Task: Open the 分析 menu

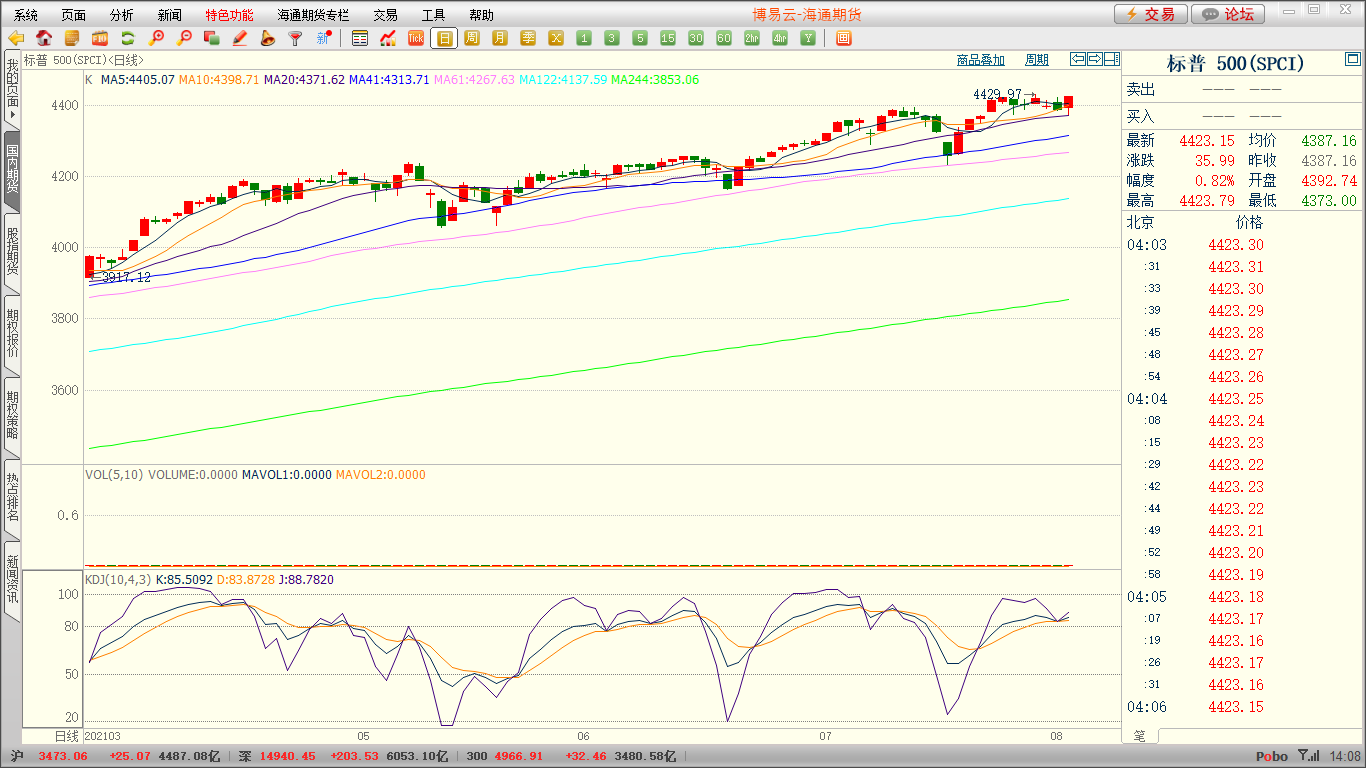Action: pyautogui.click(x=122, y=15)
